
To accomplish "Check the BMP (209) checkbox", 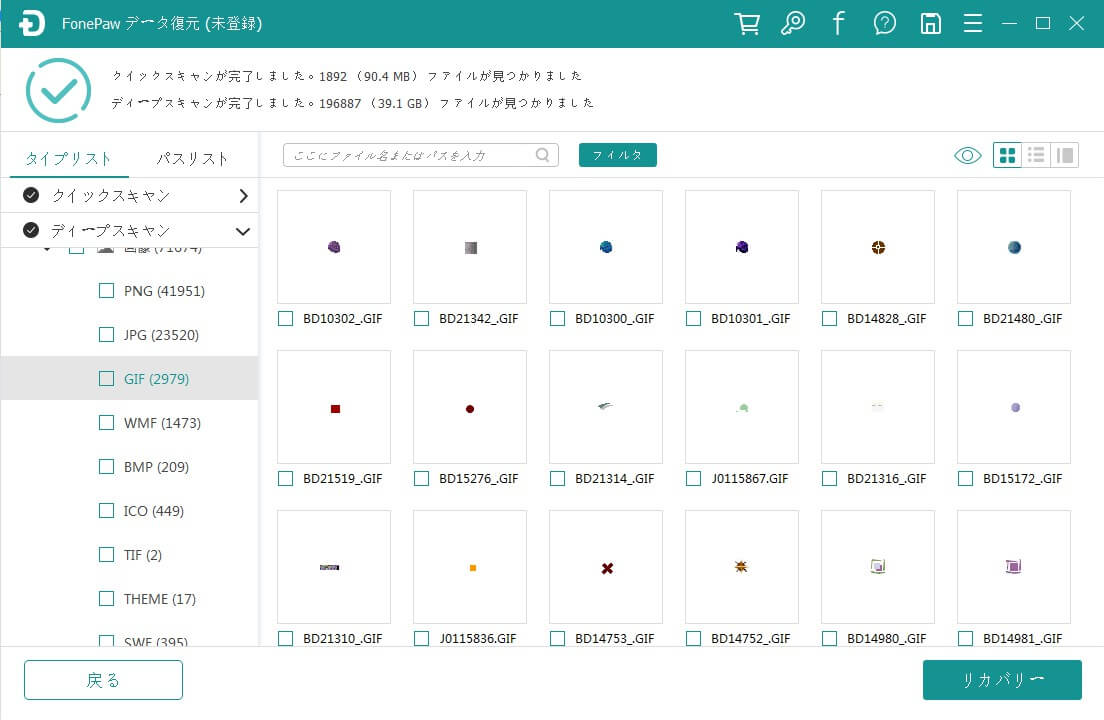I will coord(106,467).
